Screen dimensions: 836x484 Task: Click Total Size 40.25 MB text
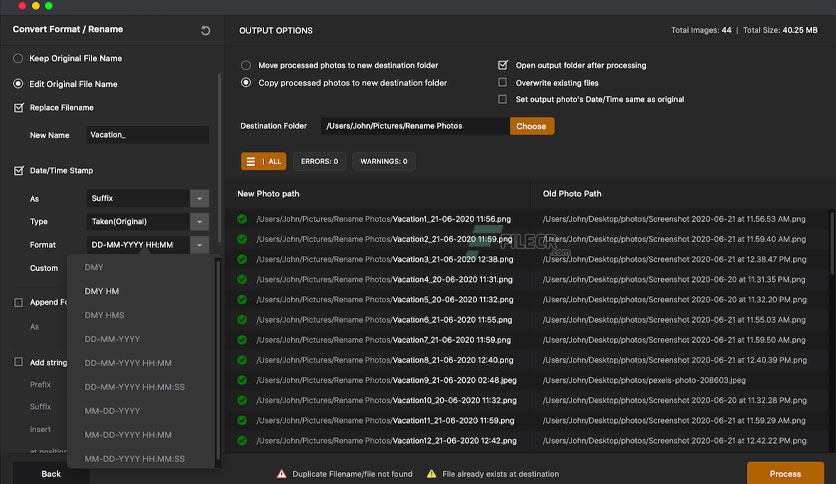780,30
